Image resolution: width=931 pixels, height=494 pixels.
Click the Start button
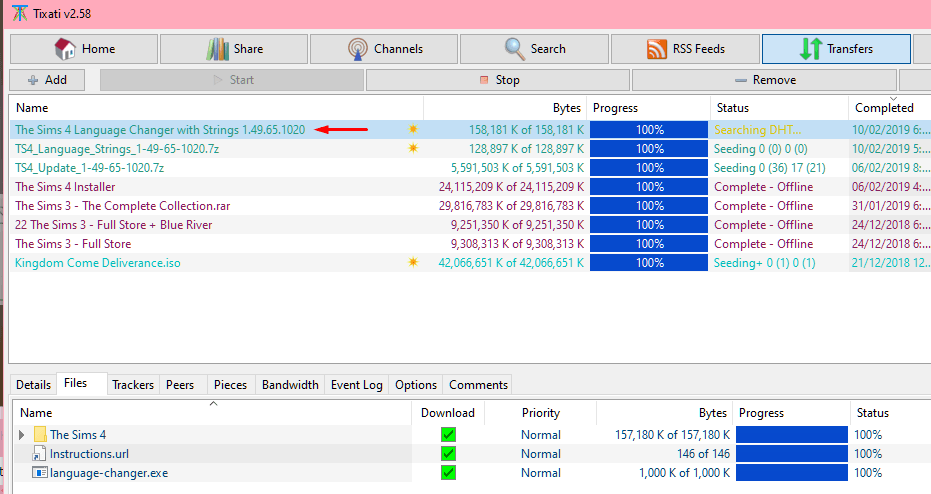(x=232, y=80)
